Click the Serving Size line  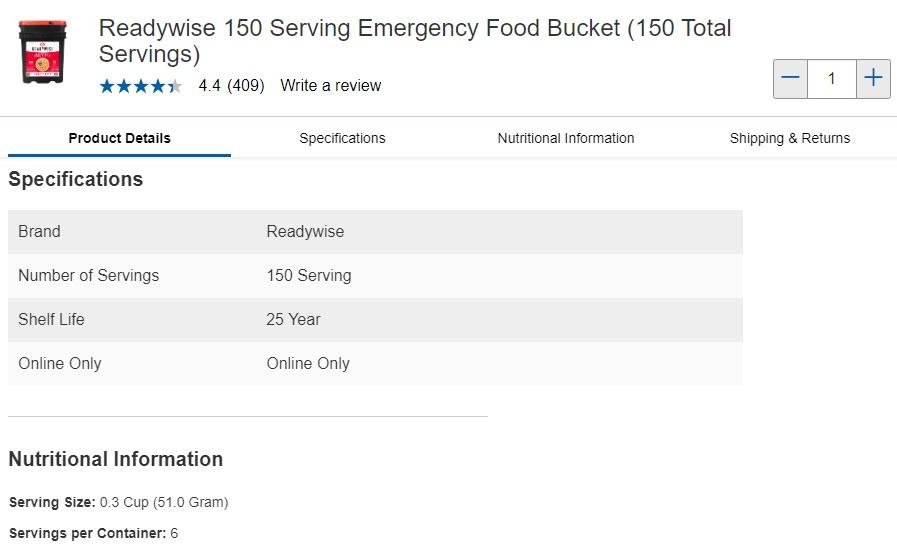118,502
